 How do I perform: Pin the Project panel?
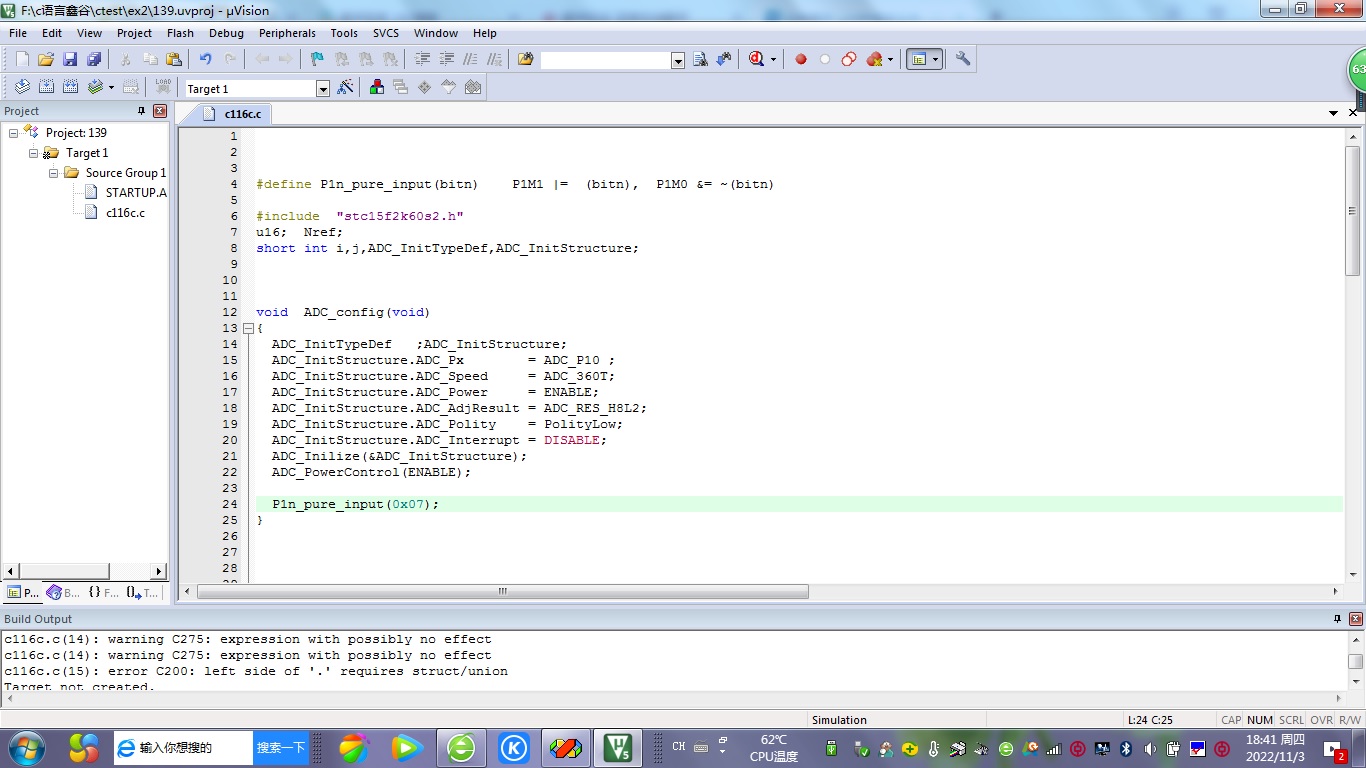click(141, 111)
